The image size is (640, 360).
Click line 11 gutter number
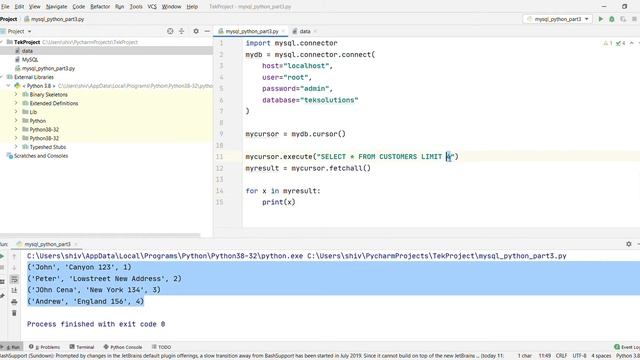[220, 157]
